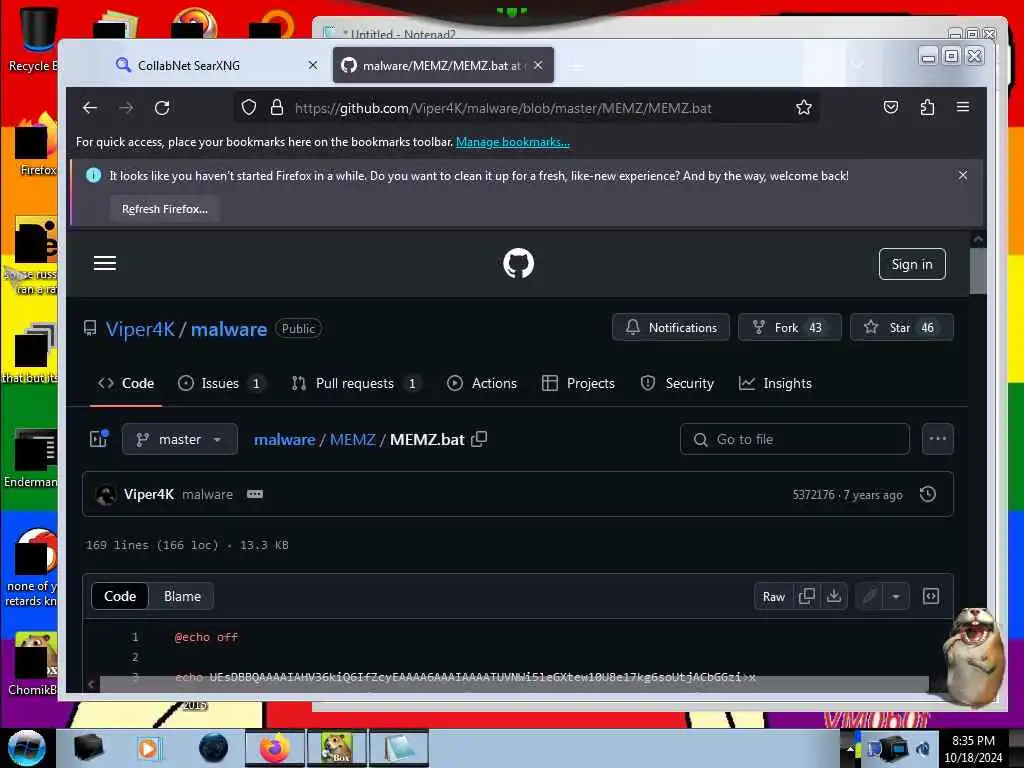
Task: Open the malware breadcrumb link
Action: (285, 440)
